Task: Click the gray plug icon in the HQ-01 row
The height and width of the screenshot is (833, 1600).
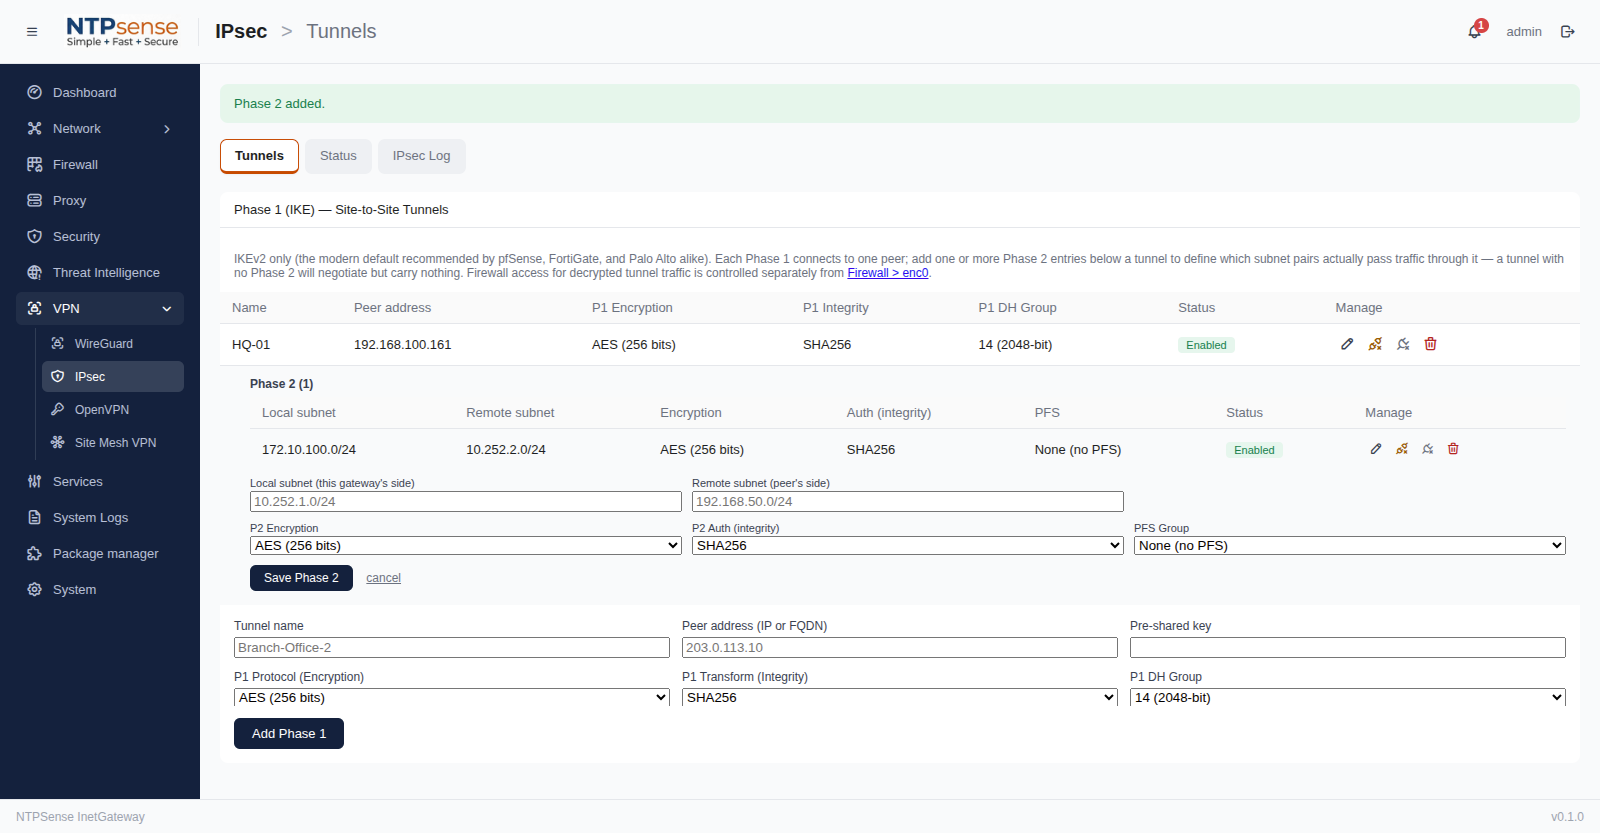Action: [x=1403, y=344]
